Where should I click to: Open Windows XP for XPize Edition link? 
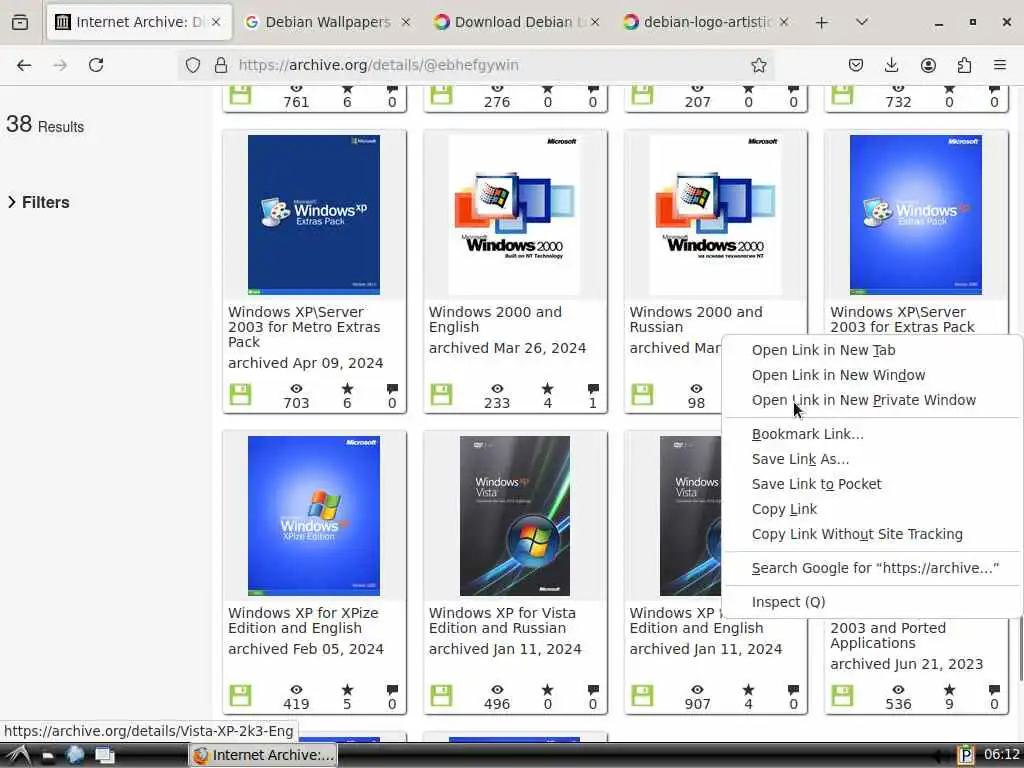coord(303,620)
